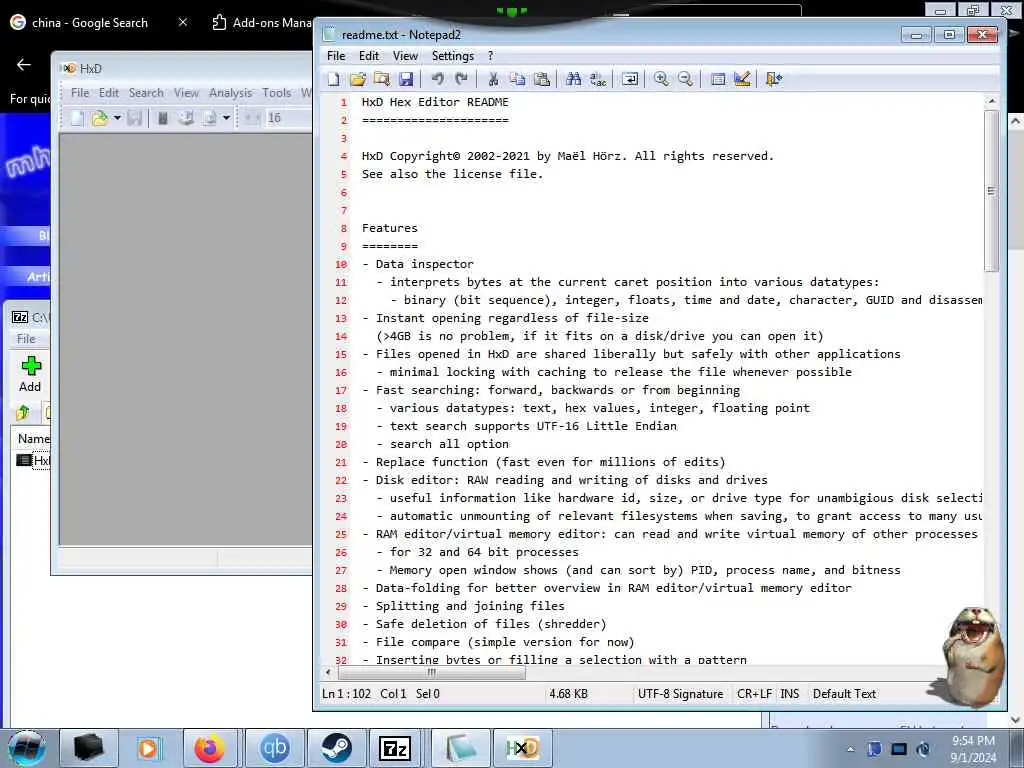Click the Open RAM icon in HxD toolbar
Screen dimensions: 1024x768
pos(163,118)
